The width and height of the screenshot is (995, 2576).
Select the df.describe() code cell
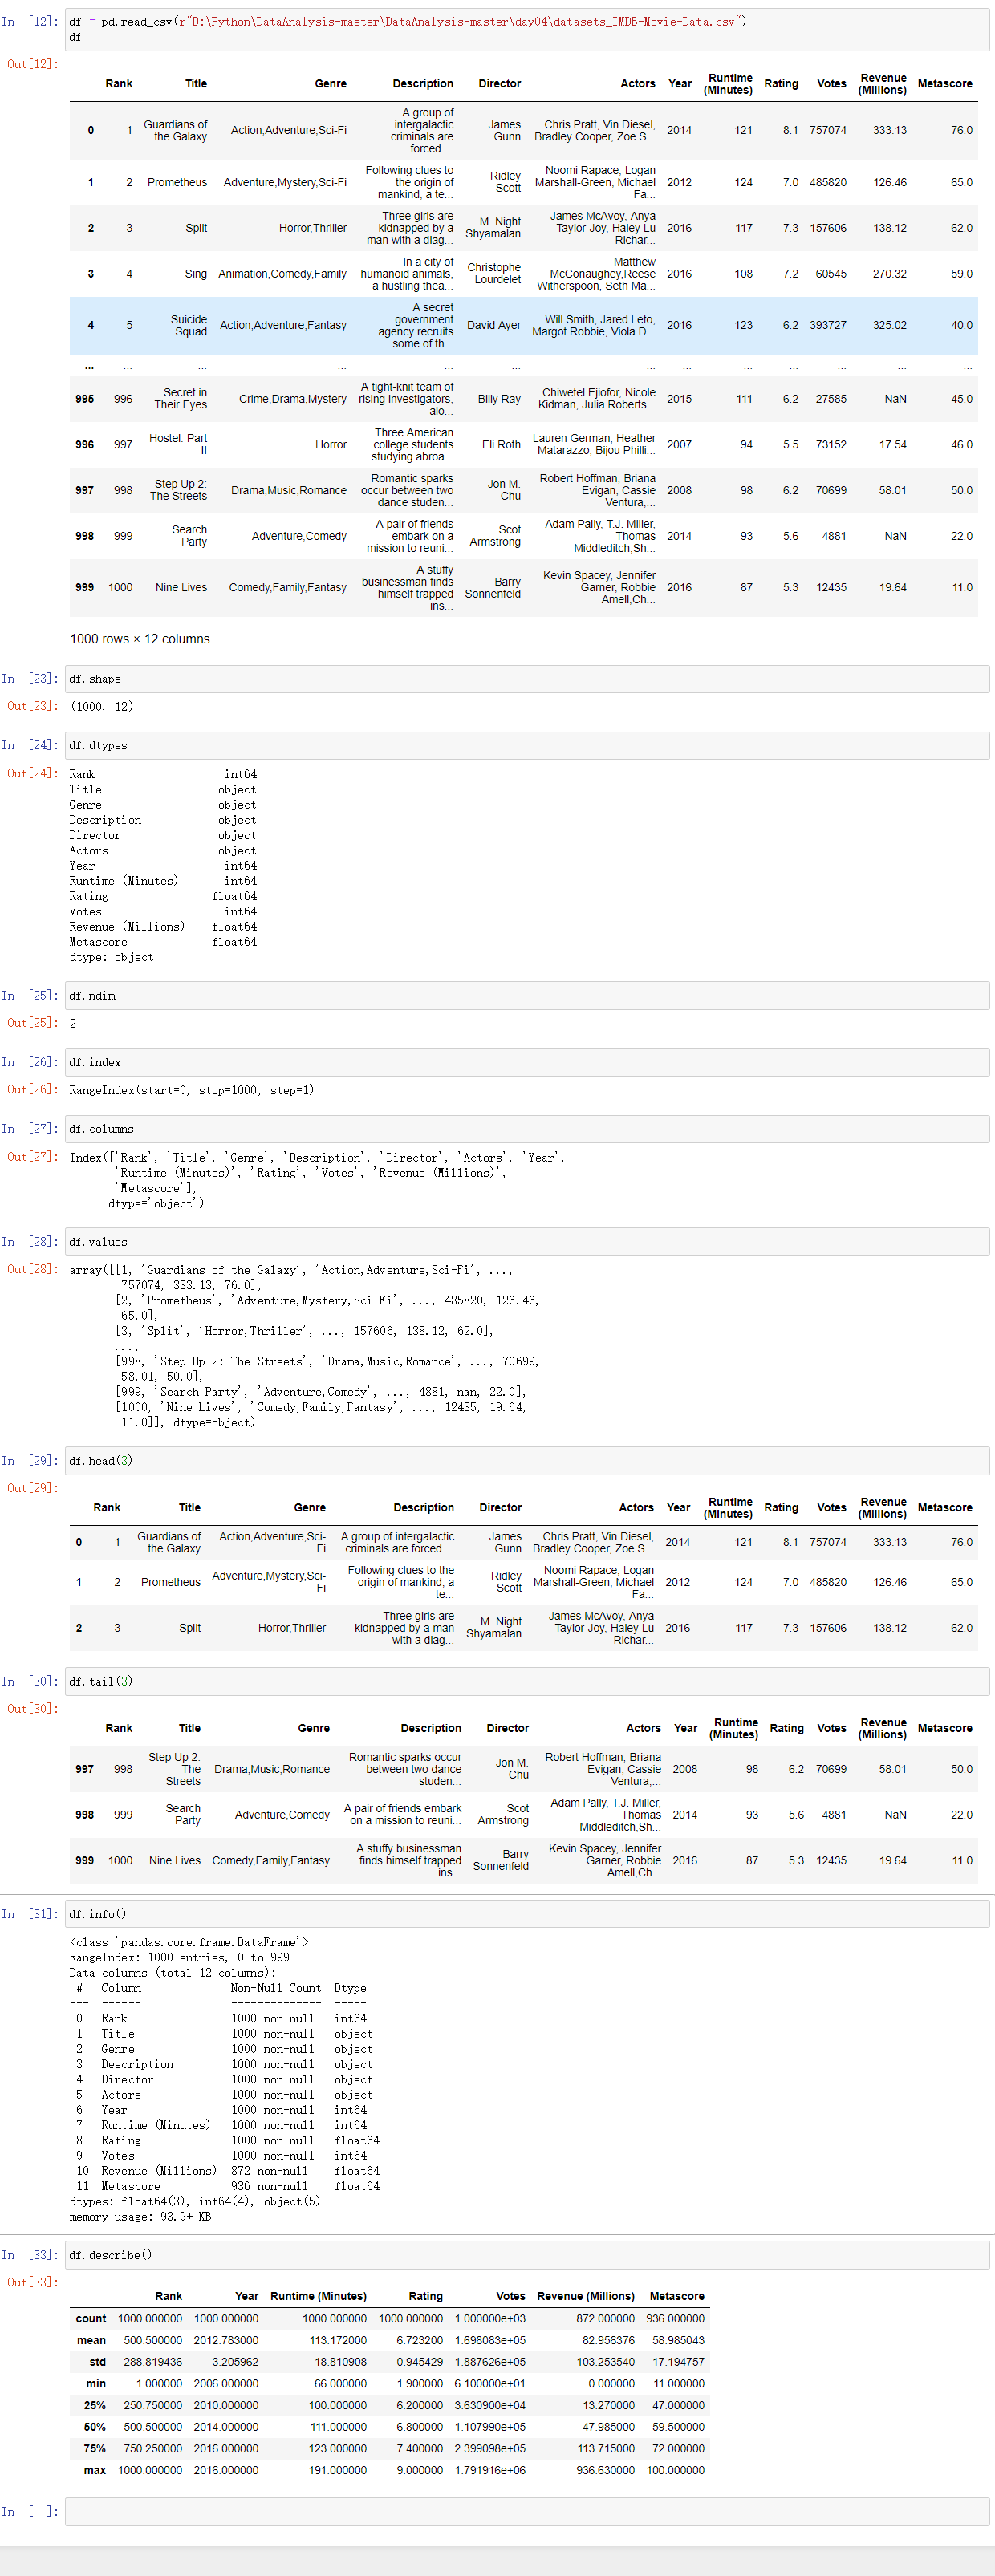526,2255
